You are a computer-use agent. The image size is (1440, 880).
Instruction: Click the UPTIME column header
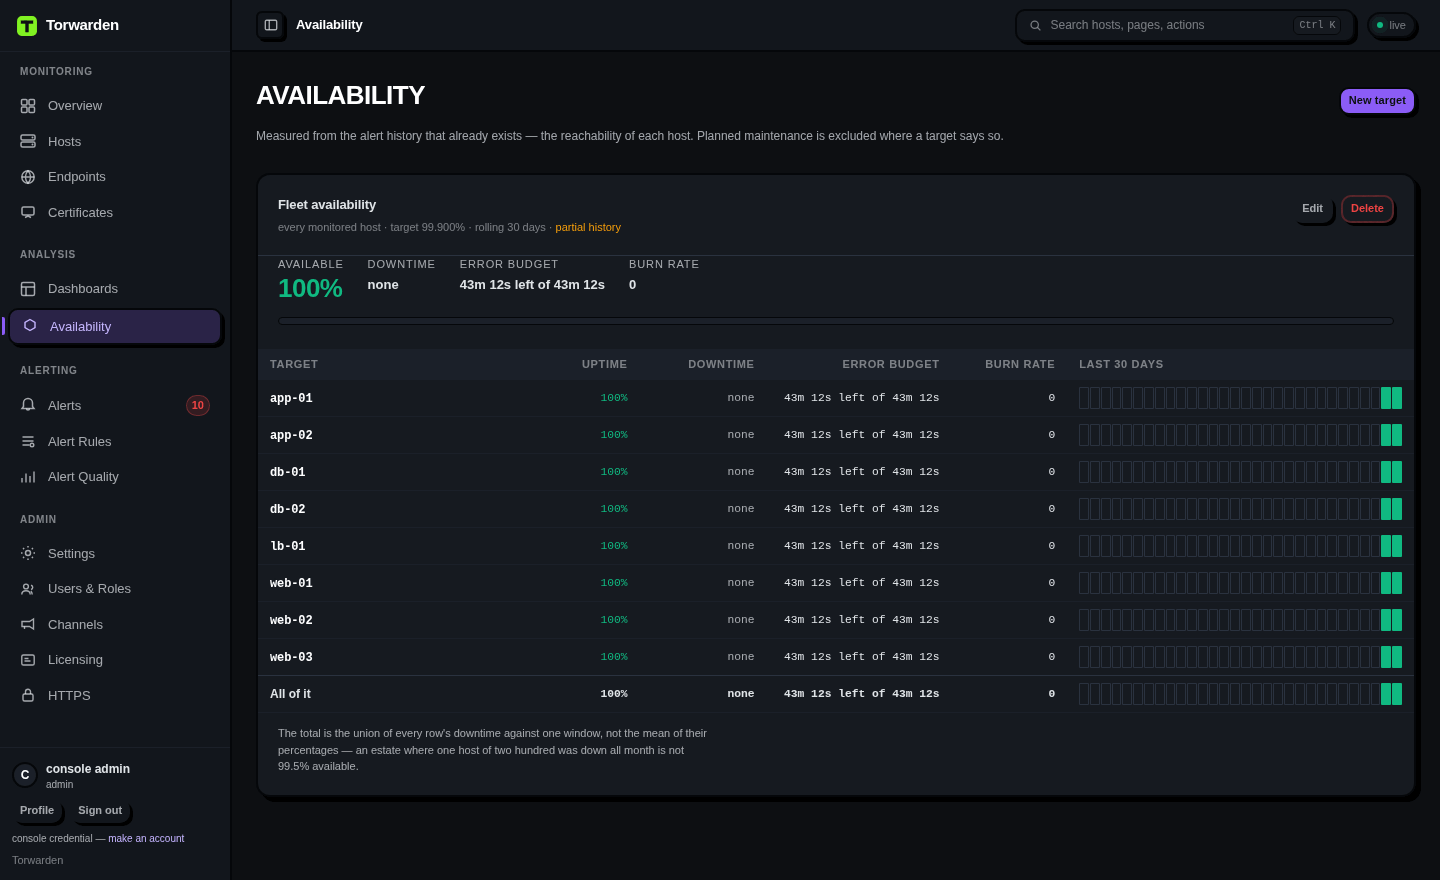(605, 365)
